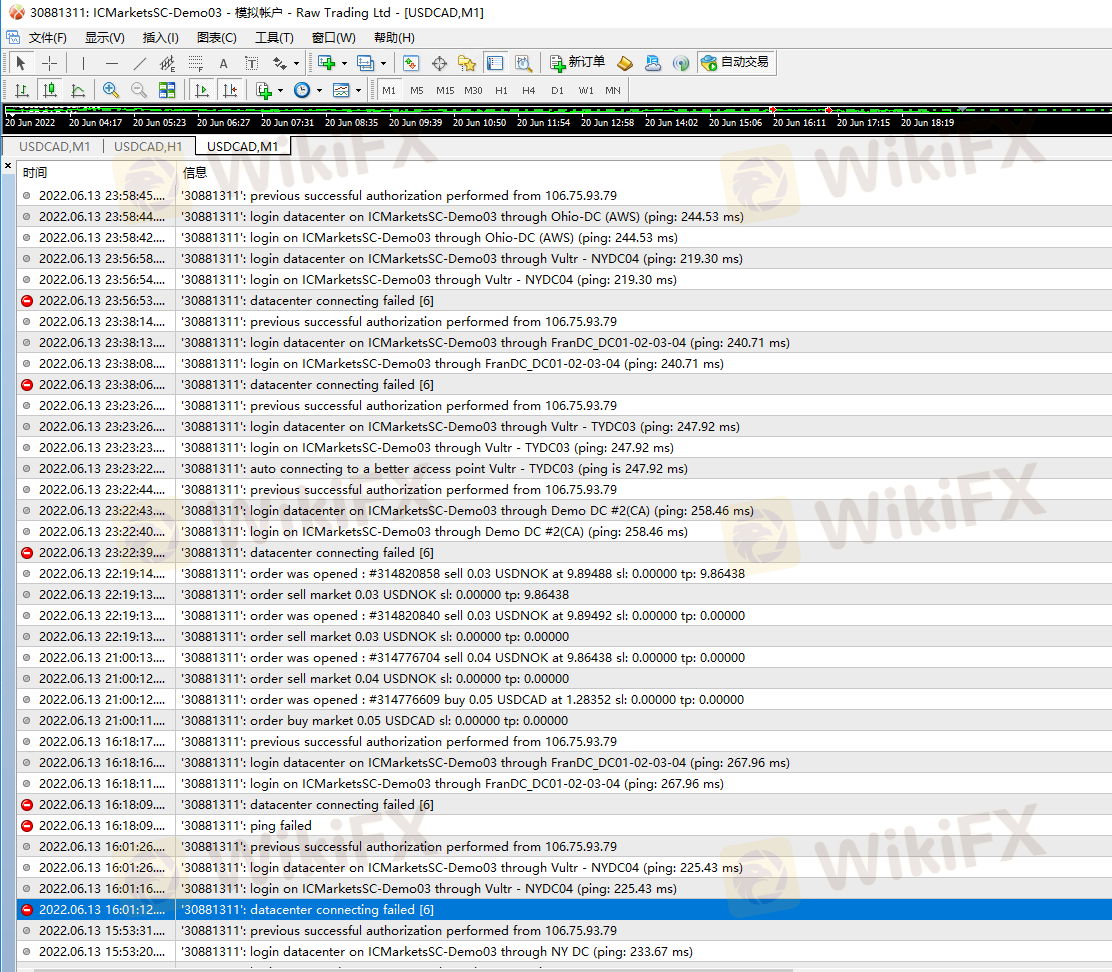The height and width of the screenshot is (972, 1112).
Task: Select the text label tool
Action: [252, 63]
